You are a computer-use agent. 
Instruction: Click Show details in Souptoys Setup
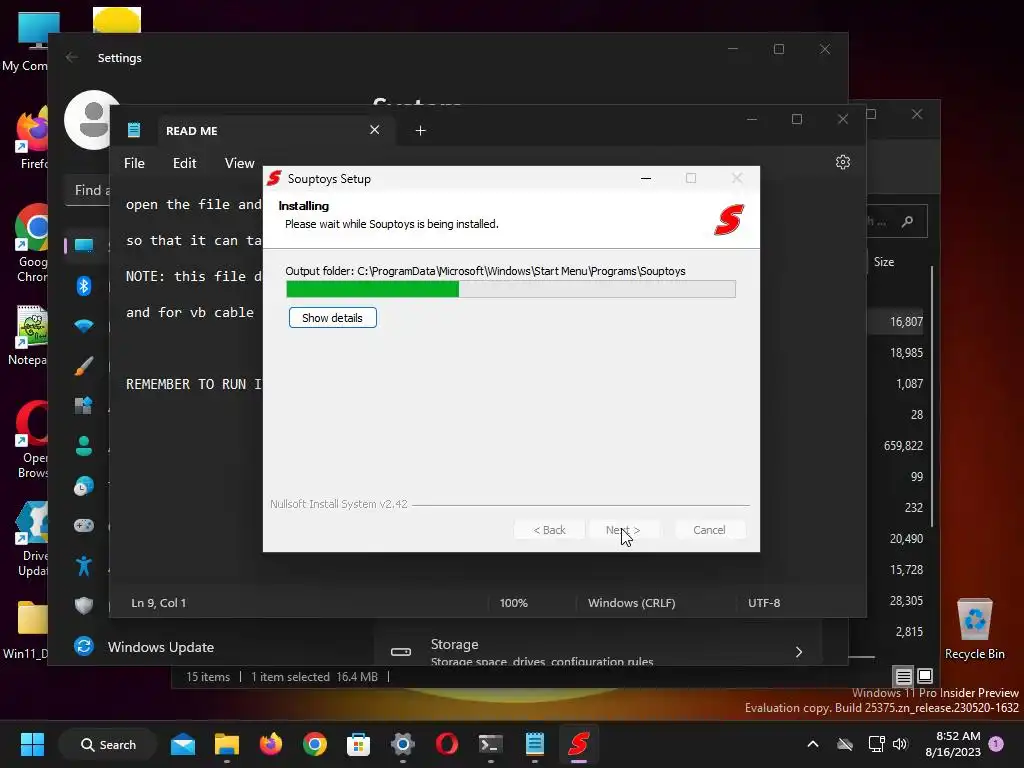[332, 318]
